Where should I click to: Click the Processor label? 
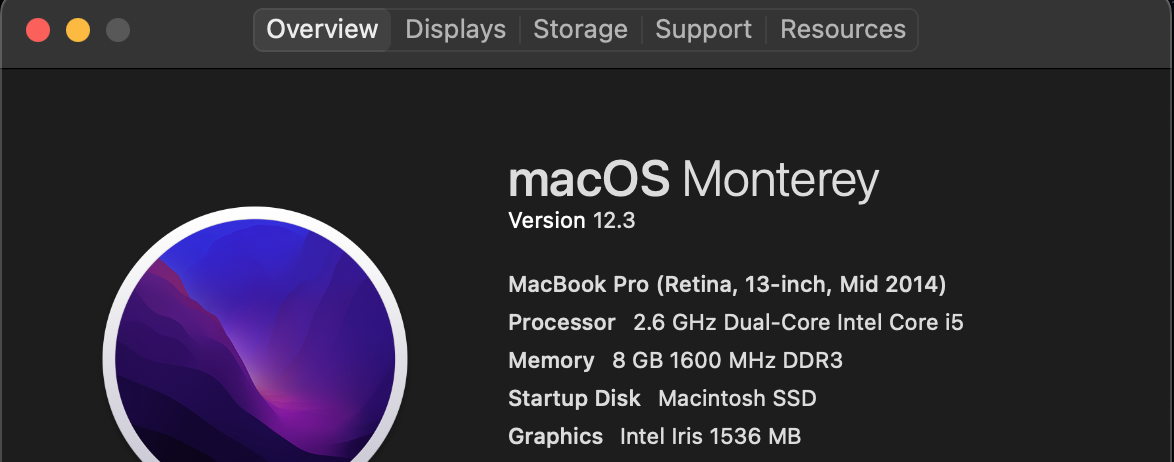[561, 322]
